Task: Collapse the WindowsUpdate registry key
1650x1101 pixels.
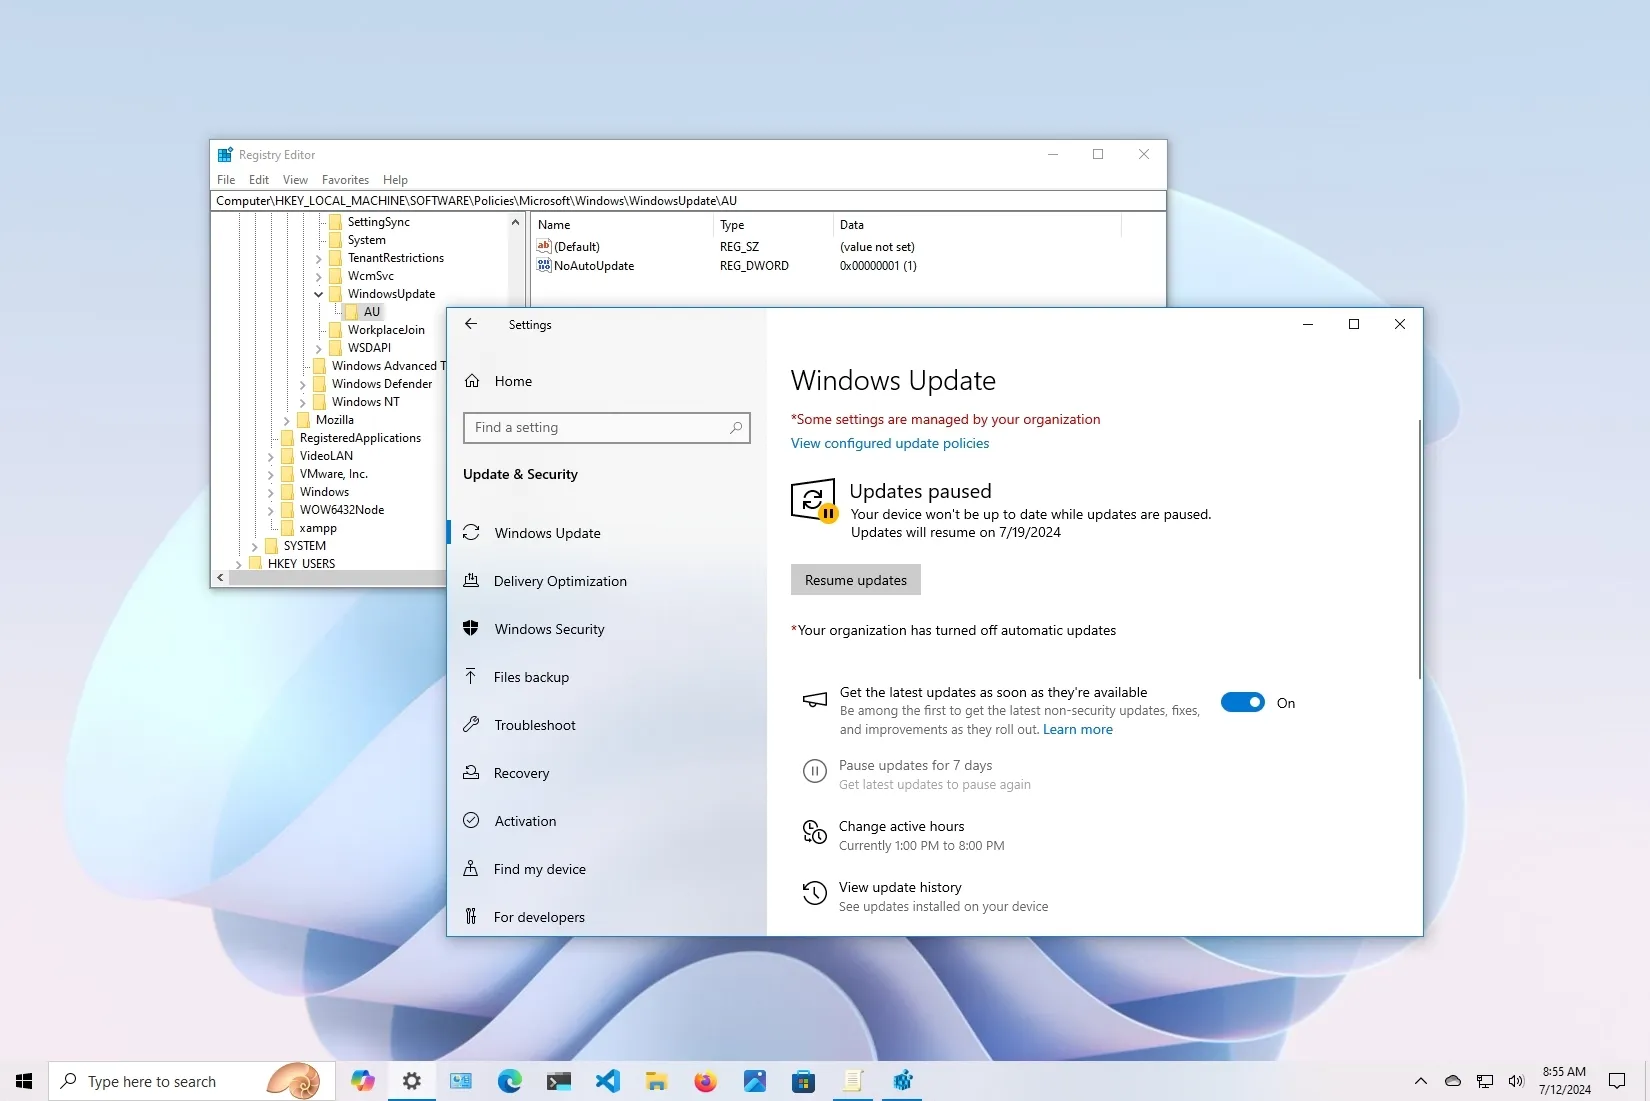Action: pos(318,293)
